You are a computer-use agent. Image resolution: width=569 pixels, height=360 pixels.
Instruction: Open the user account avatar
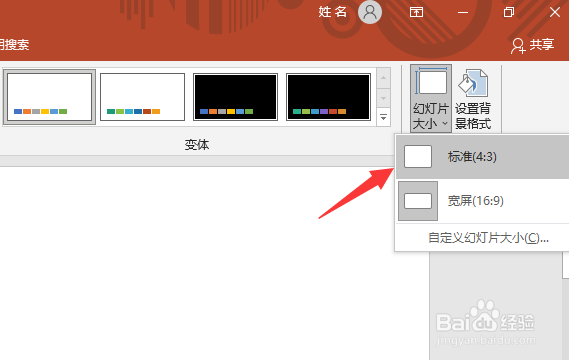click(x=370, y=12)
